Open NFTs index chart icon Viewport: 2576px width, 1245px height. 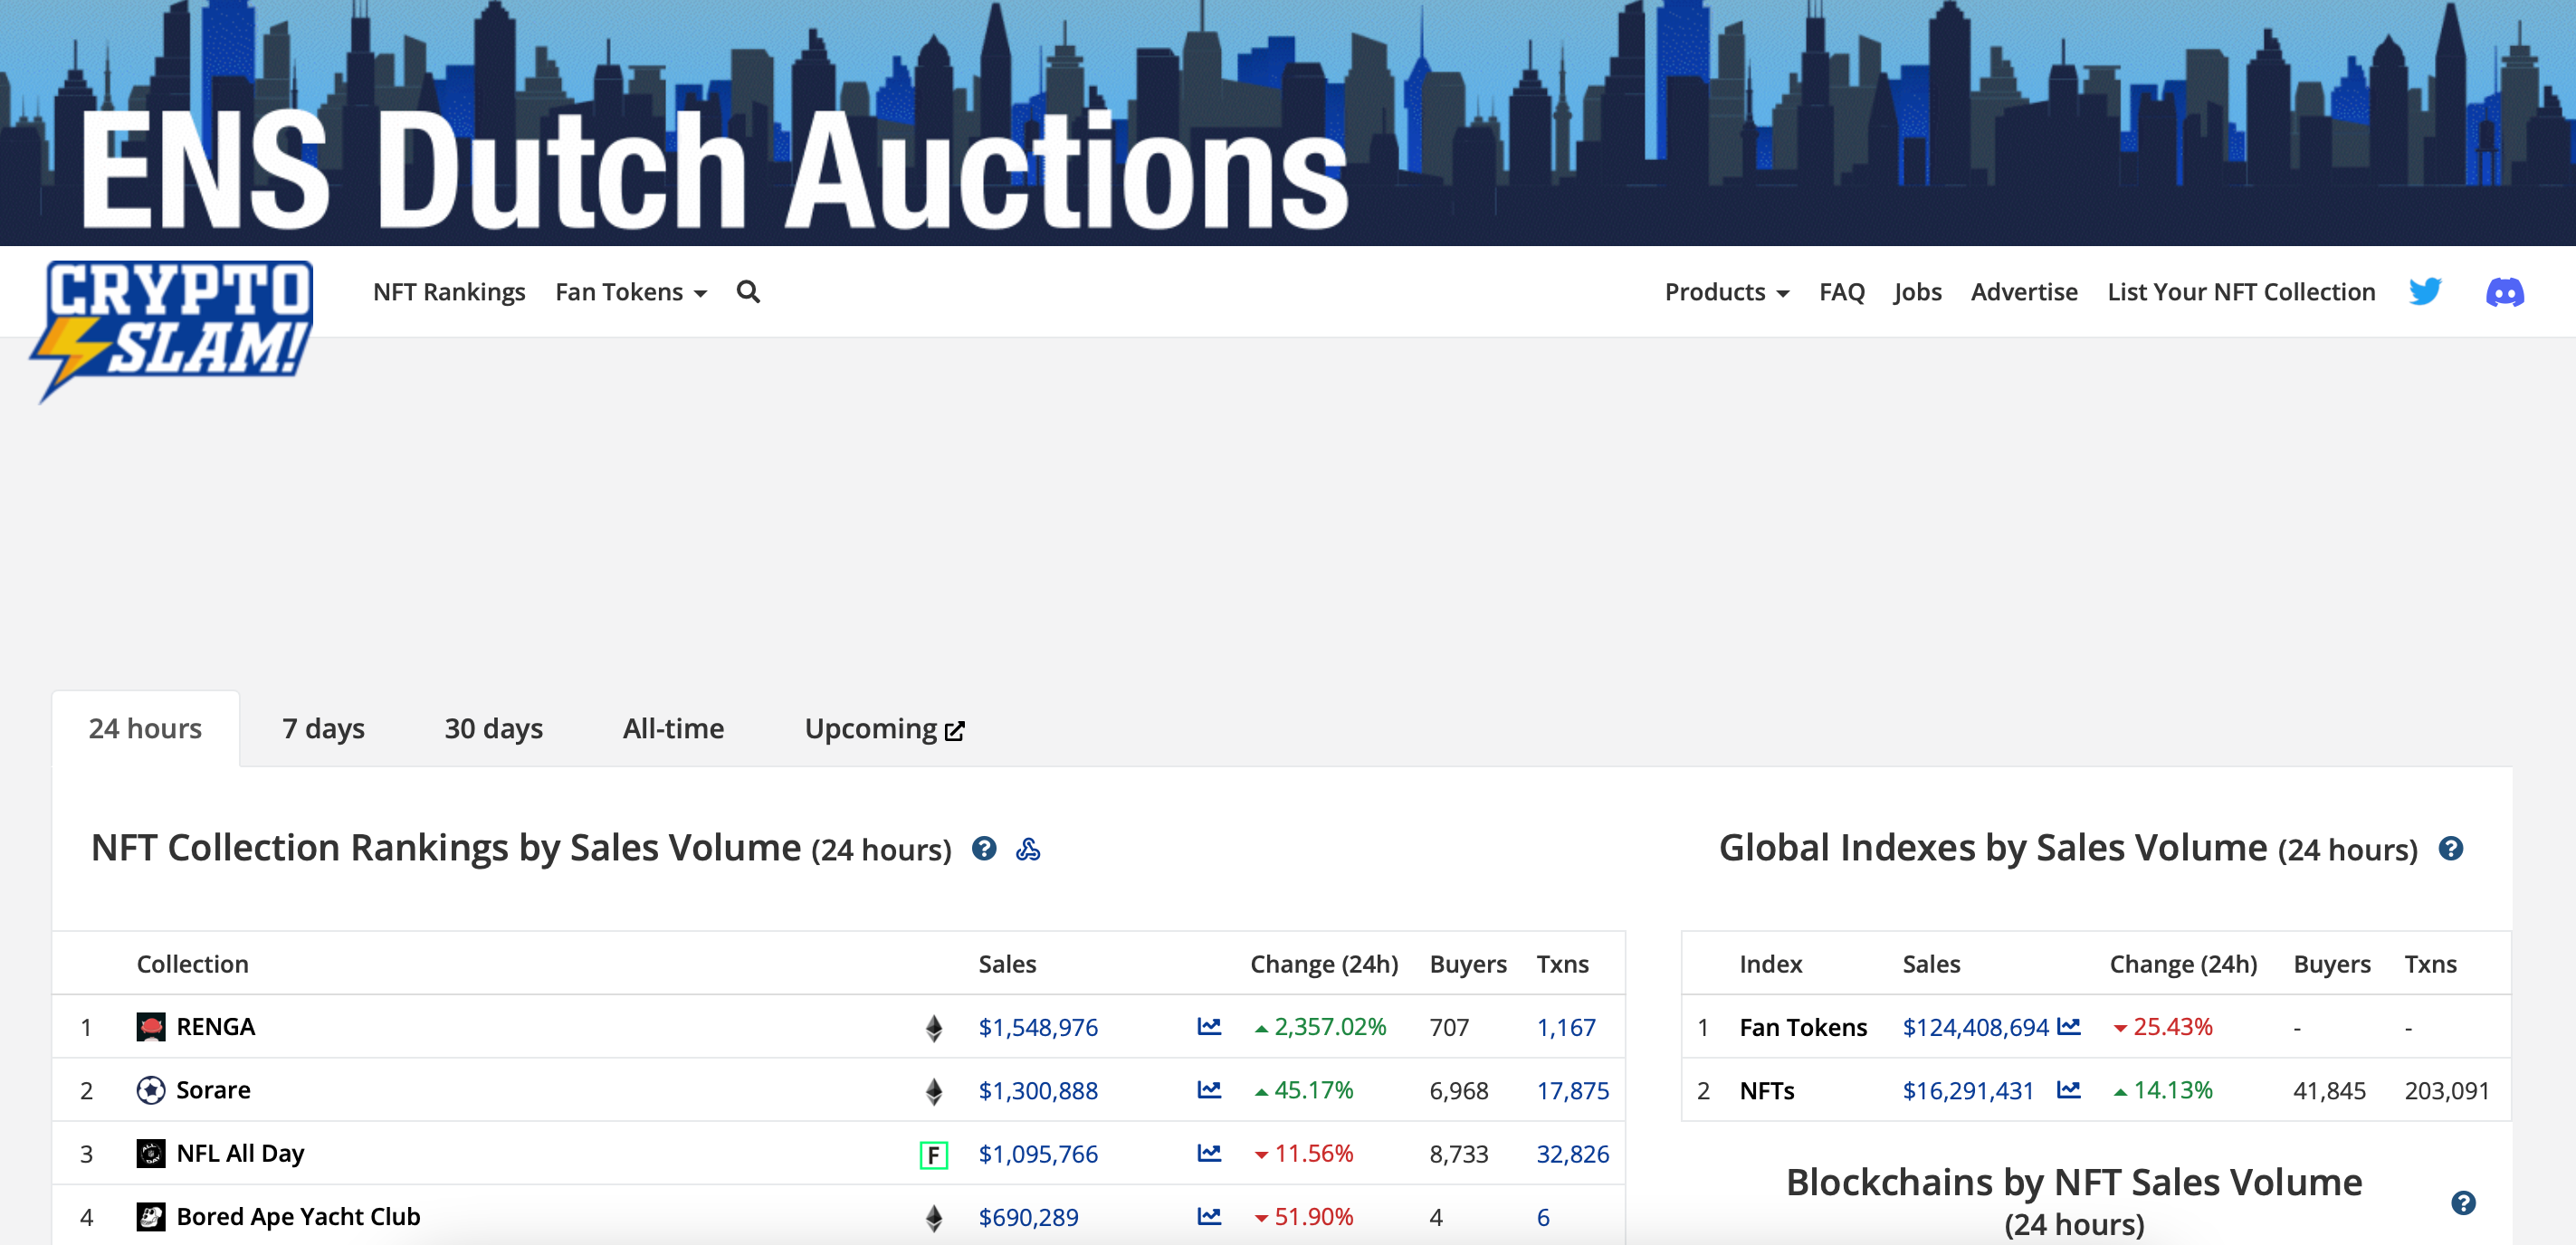(x=2069, y=1089)
